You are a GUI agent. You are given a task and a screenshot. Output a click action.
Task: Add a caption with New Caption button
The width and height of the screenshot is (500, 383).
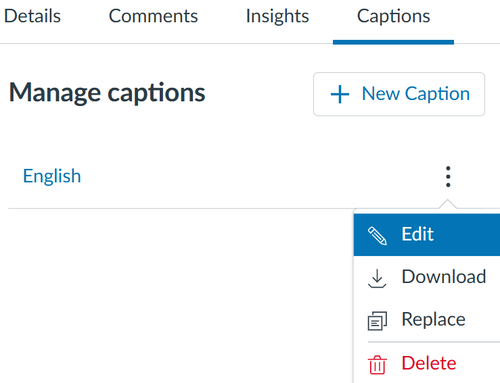(399, 94)
